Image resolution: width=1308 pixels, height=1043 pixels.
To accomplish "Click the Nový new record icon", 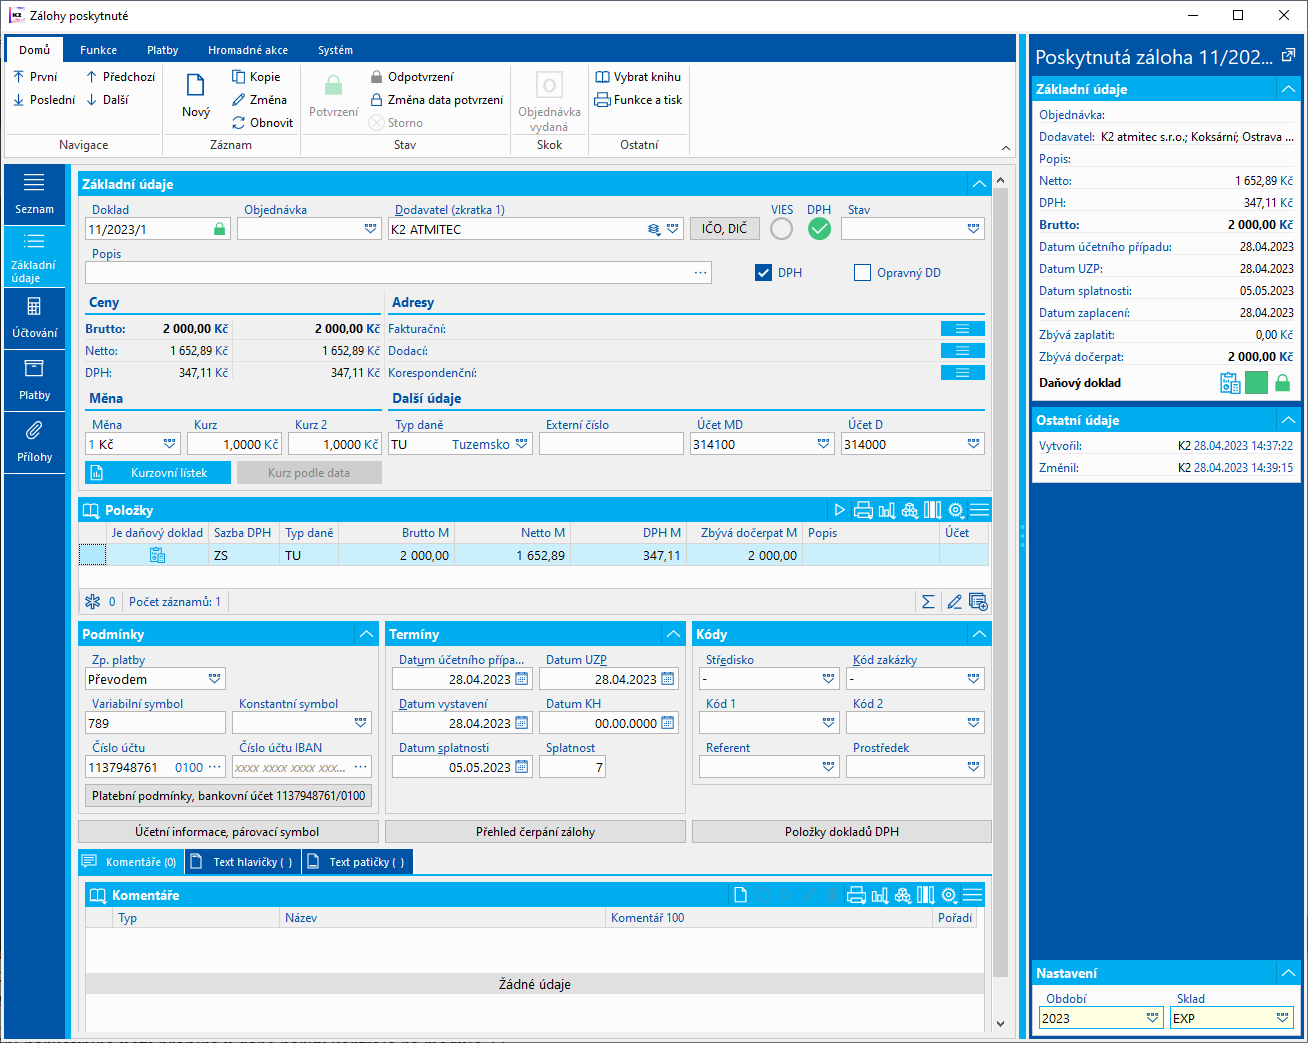I will pos(196,86).
